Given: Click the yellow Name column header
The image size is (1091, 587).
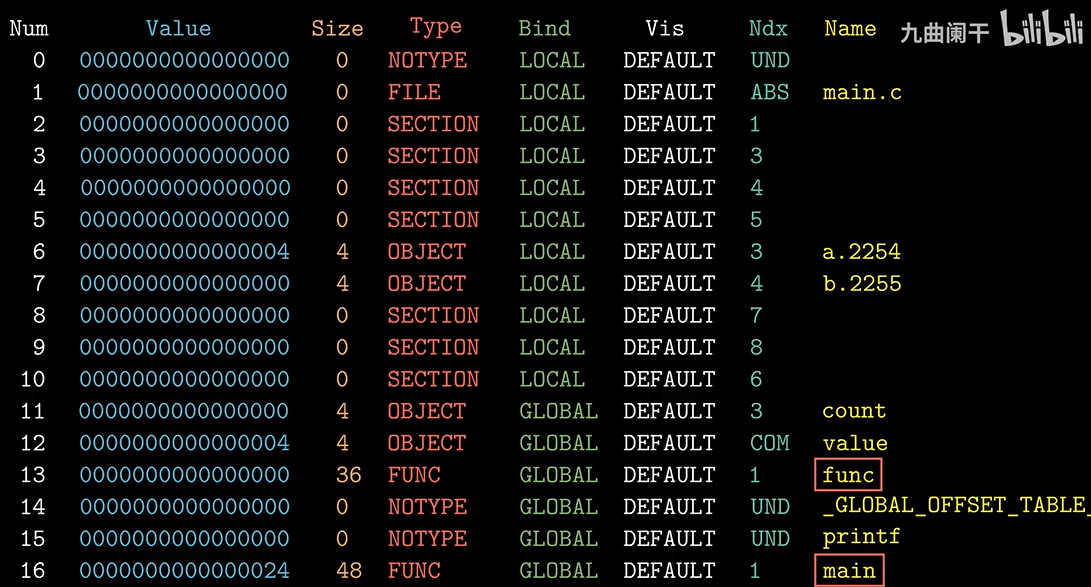Looking at the screenshot, I should point(850,28).
